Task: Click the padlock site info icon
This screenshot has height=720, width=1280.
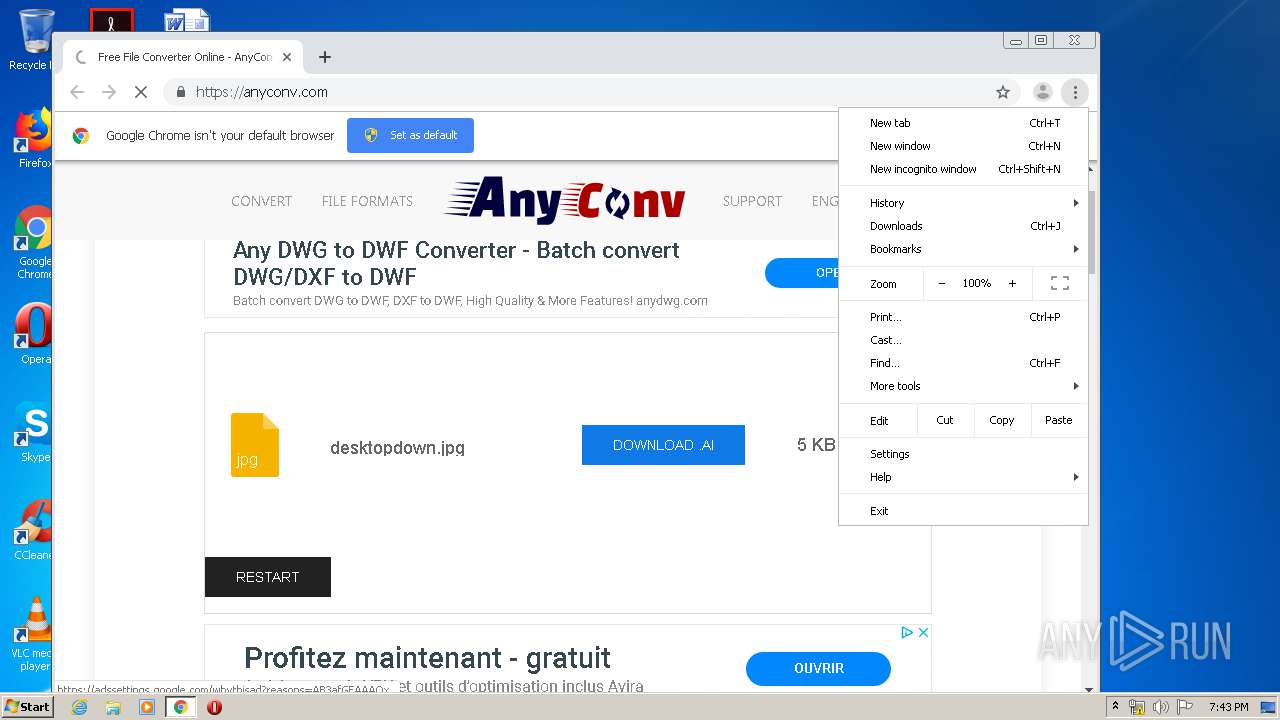Action: 181,92
